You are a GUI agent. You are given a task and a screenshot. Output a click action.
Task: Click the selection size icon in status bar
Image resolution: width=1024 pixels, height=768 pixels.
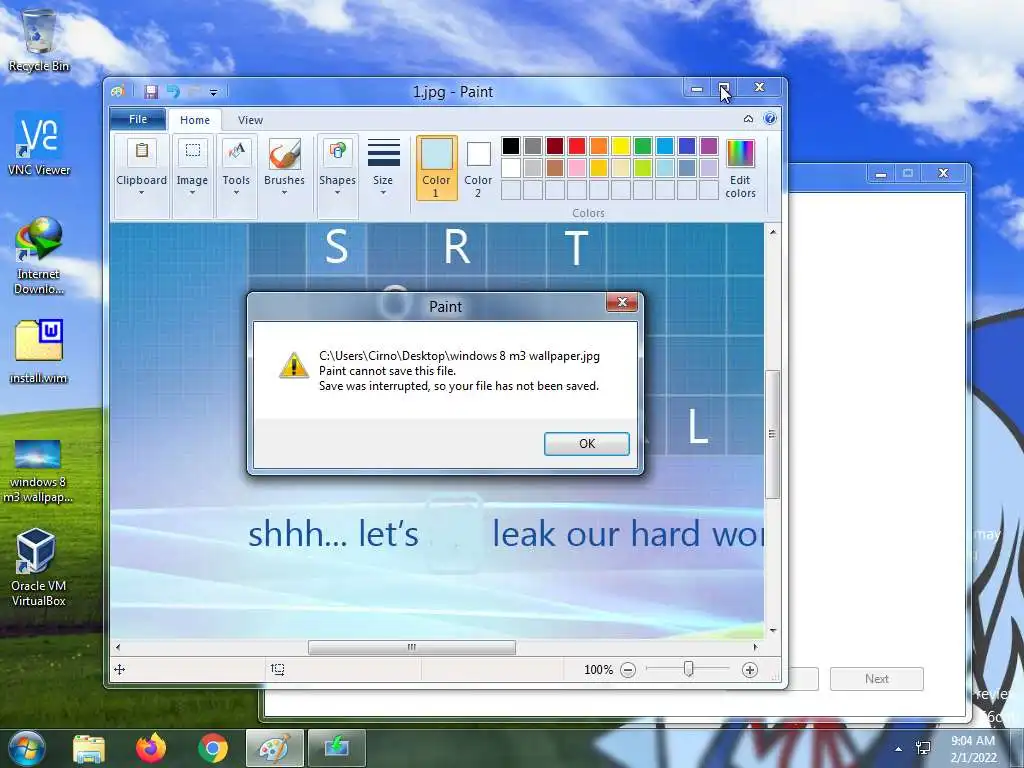coord(278,669)
